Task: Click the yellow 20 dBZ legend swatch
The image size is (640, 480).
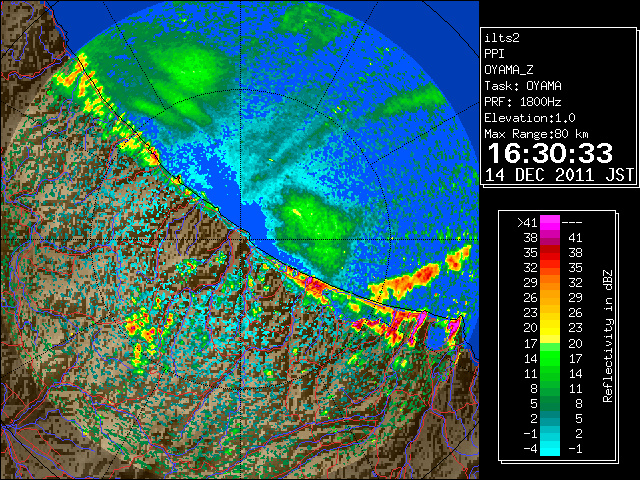Action: pos(550,328)
